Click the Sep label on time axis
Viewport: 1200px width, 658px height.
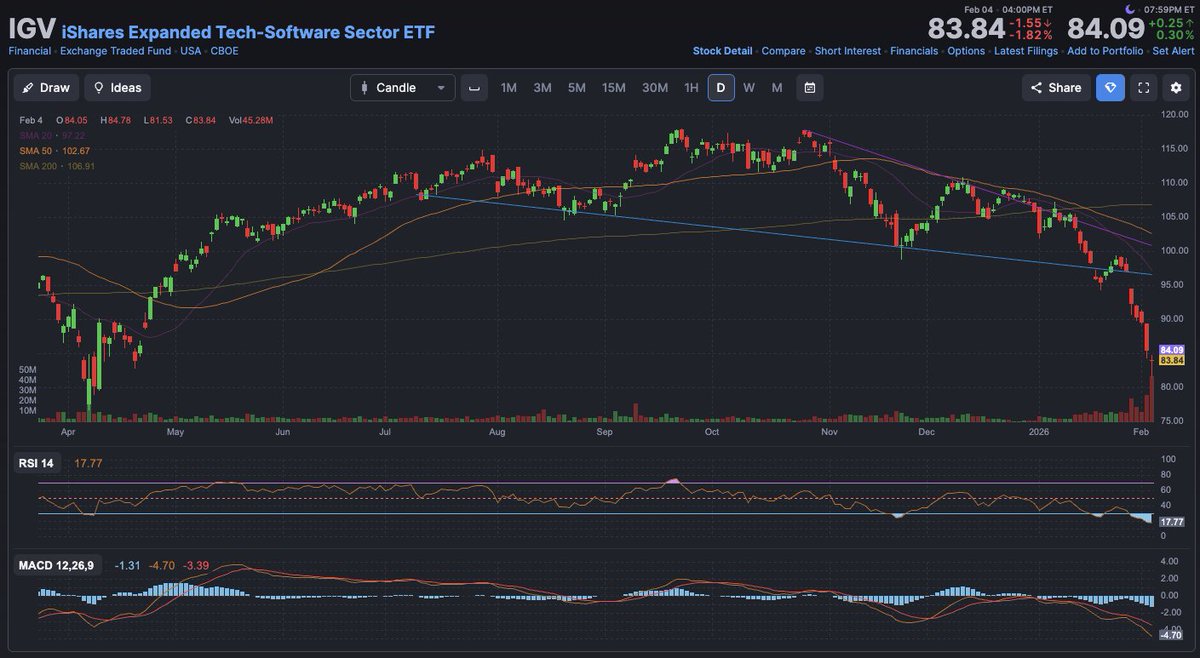coord(604,432)
